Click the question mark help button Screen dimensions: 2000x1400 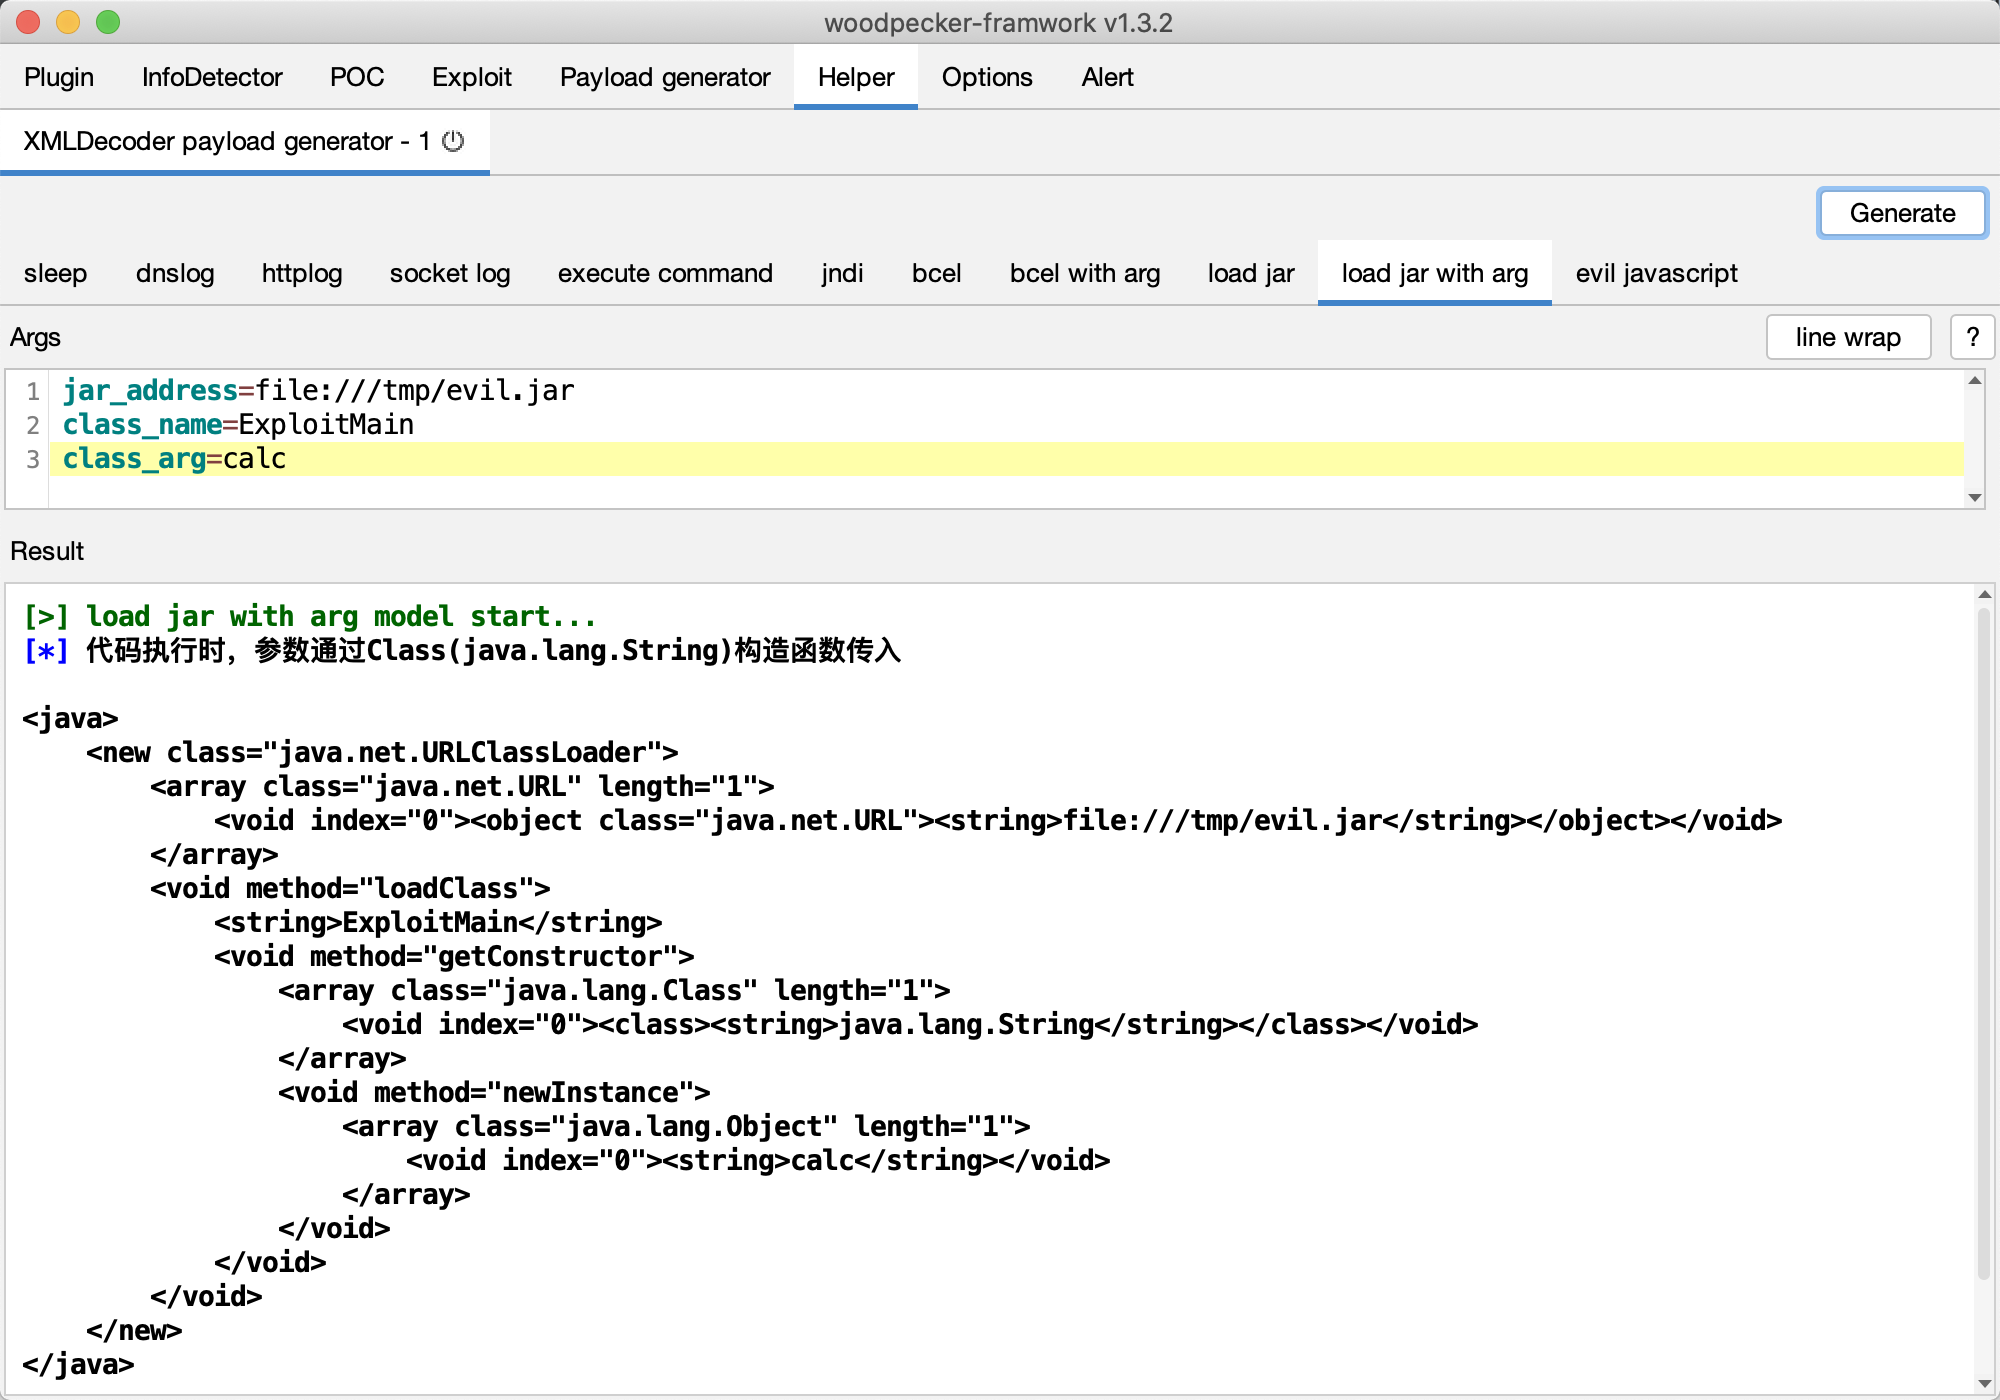point(1972,337)
